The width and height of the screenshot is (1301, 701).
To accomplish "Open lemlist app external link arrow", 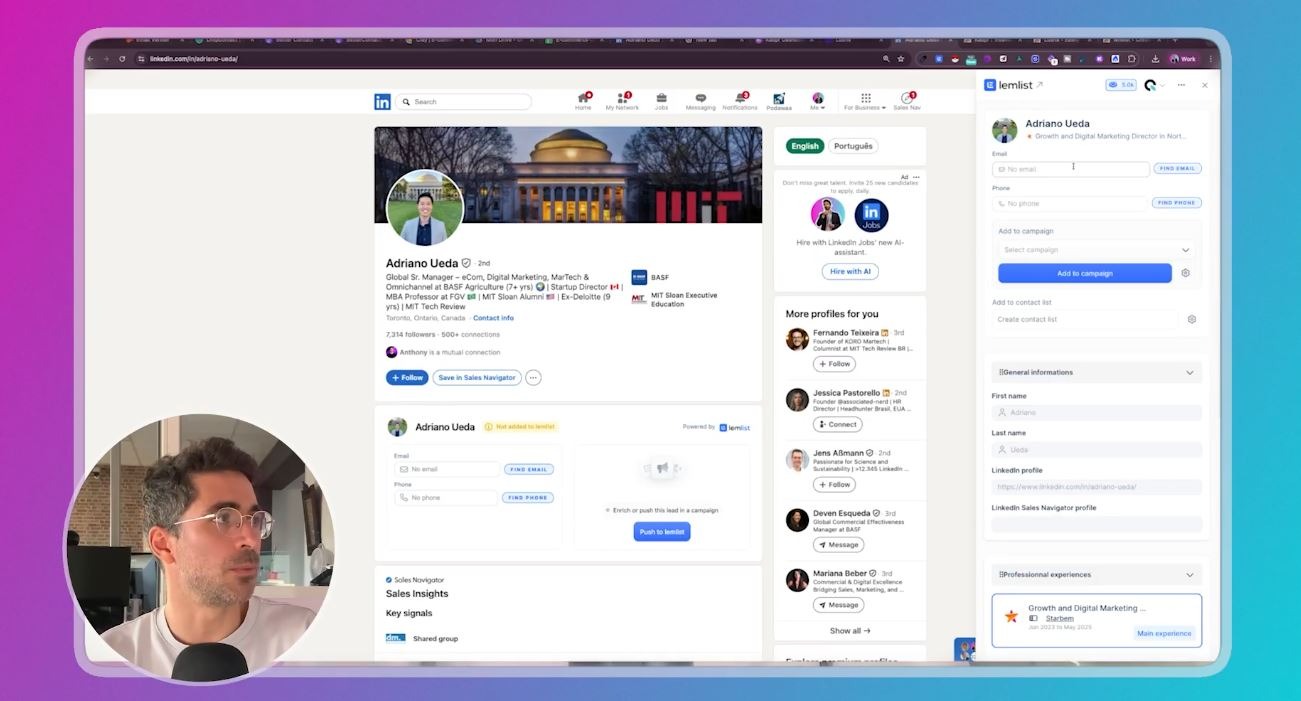I will [1040, 85].
